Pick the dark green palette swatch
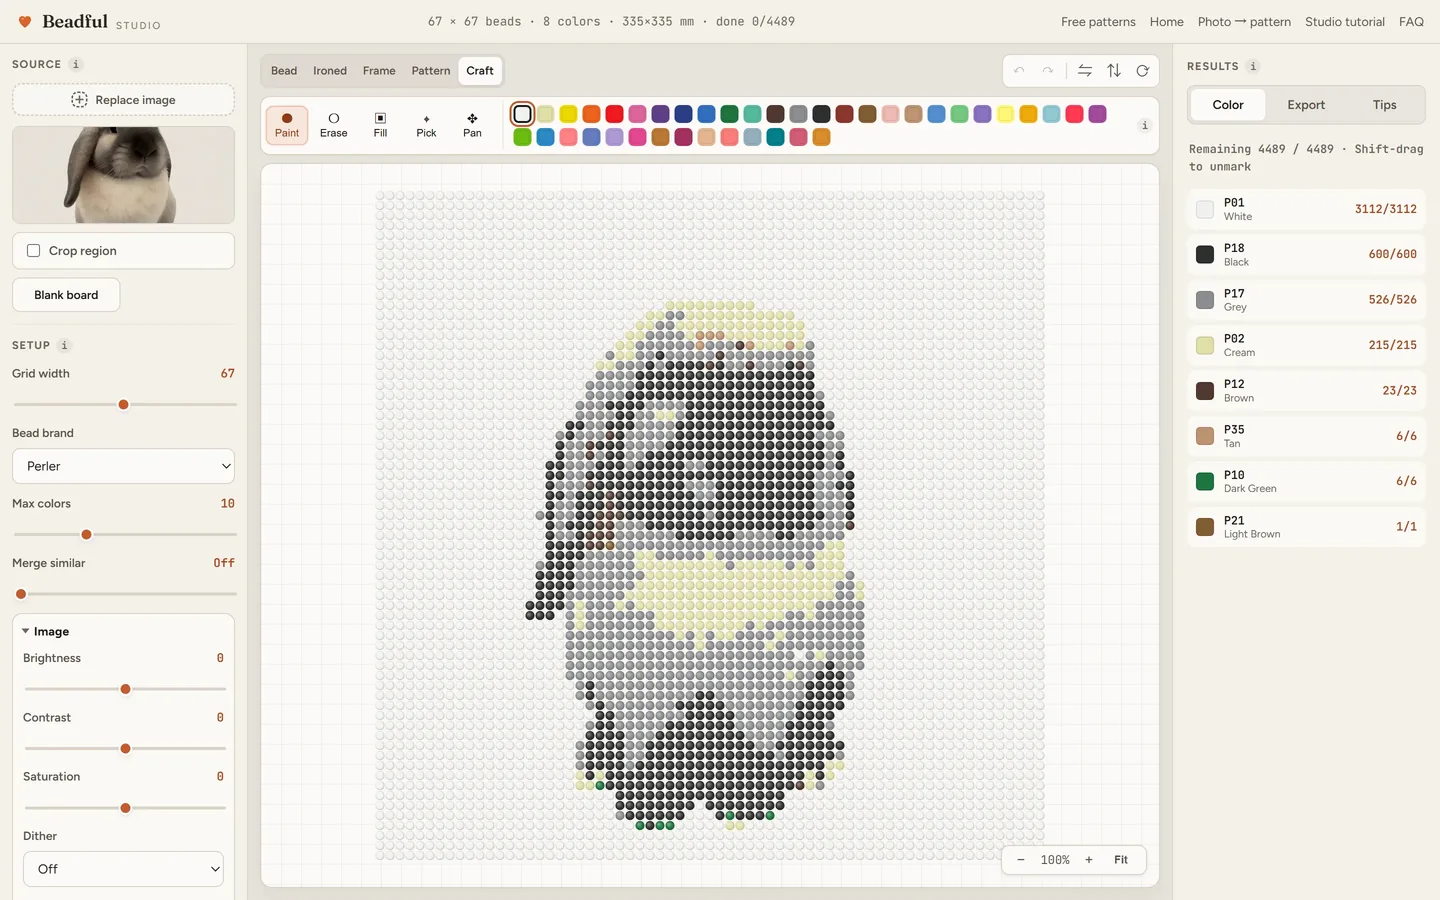This screenshot has width=1440, height=900. (729, 114)
